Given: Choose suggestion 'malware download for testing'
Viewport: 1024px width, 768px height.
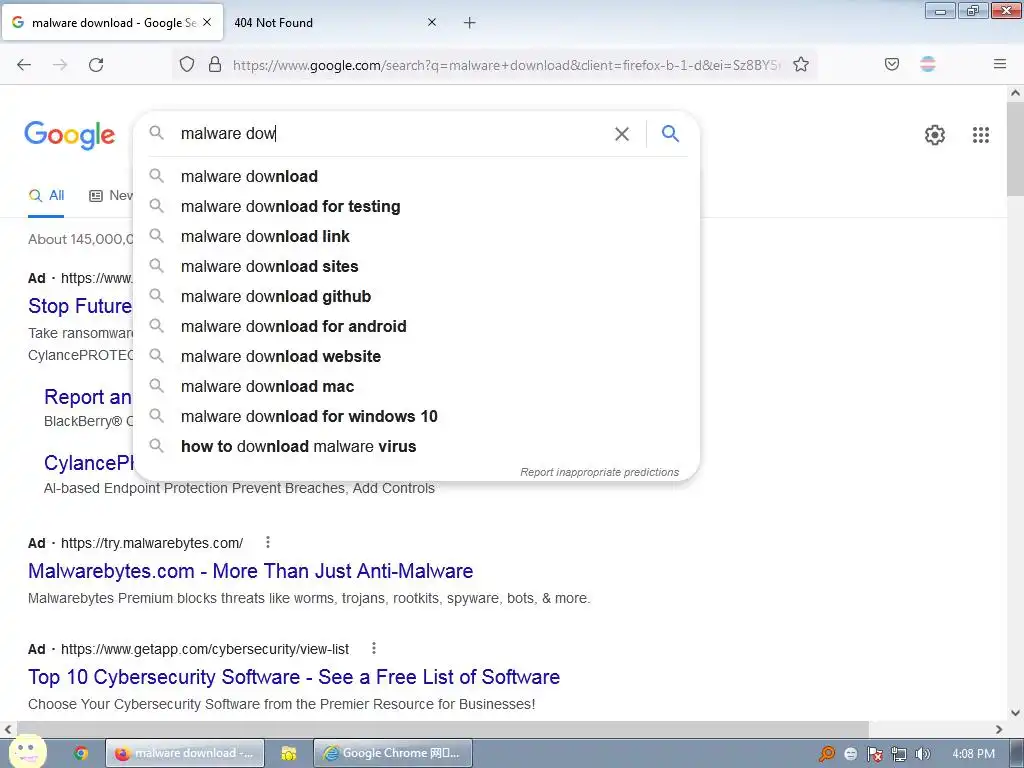Looking at the screenshot, I should point(416,206).
